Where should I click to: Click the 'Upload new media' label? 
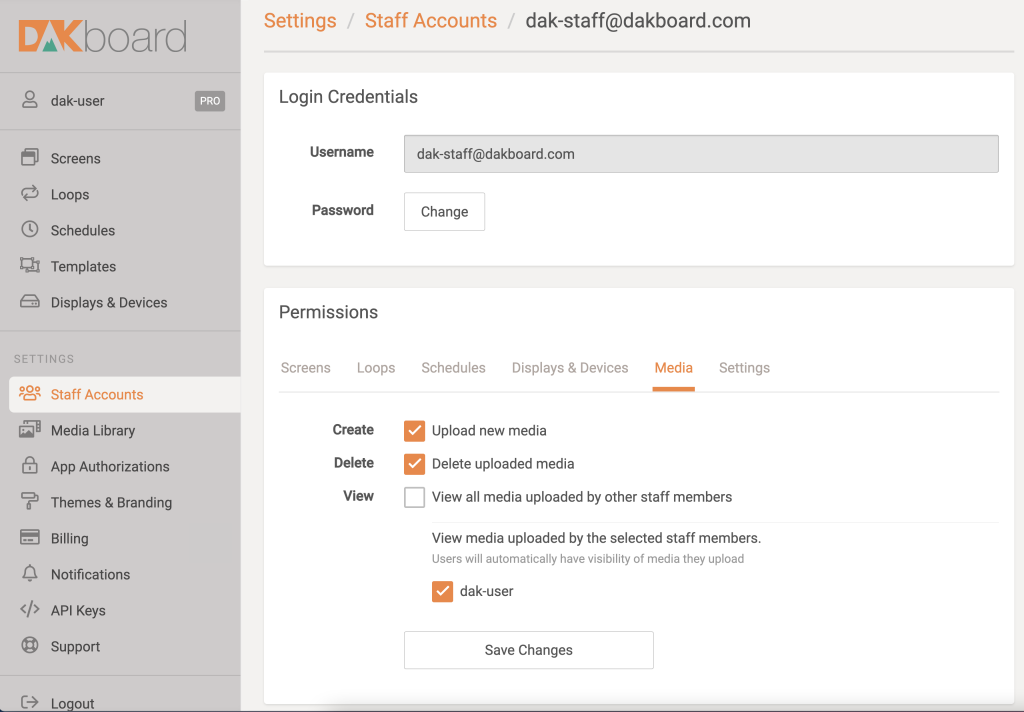(489, 430)
